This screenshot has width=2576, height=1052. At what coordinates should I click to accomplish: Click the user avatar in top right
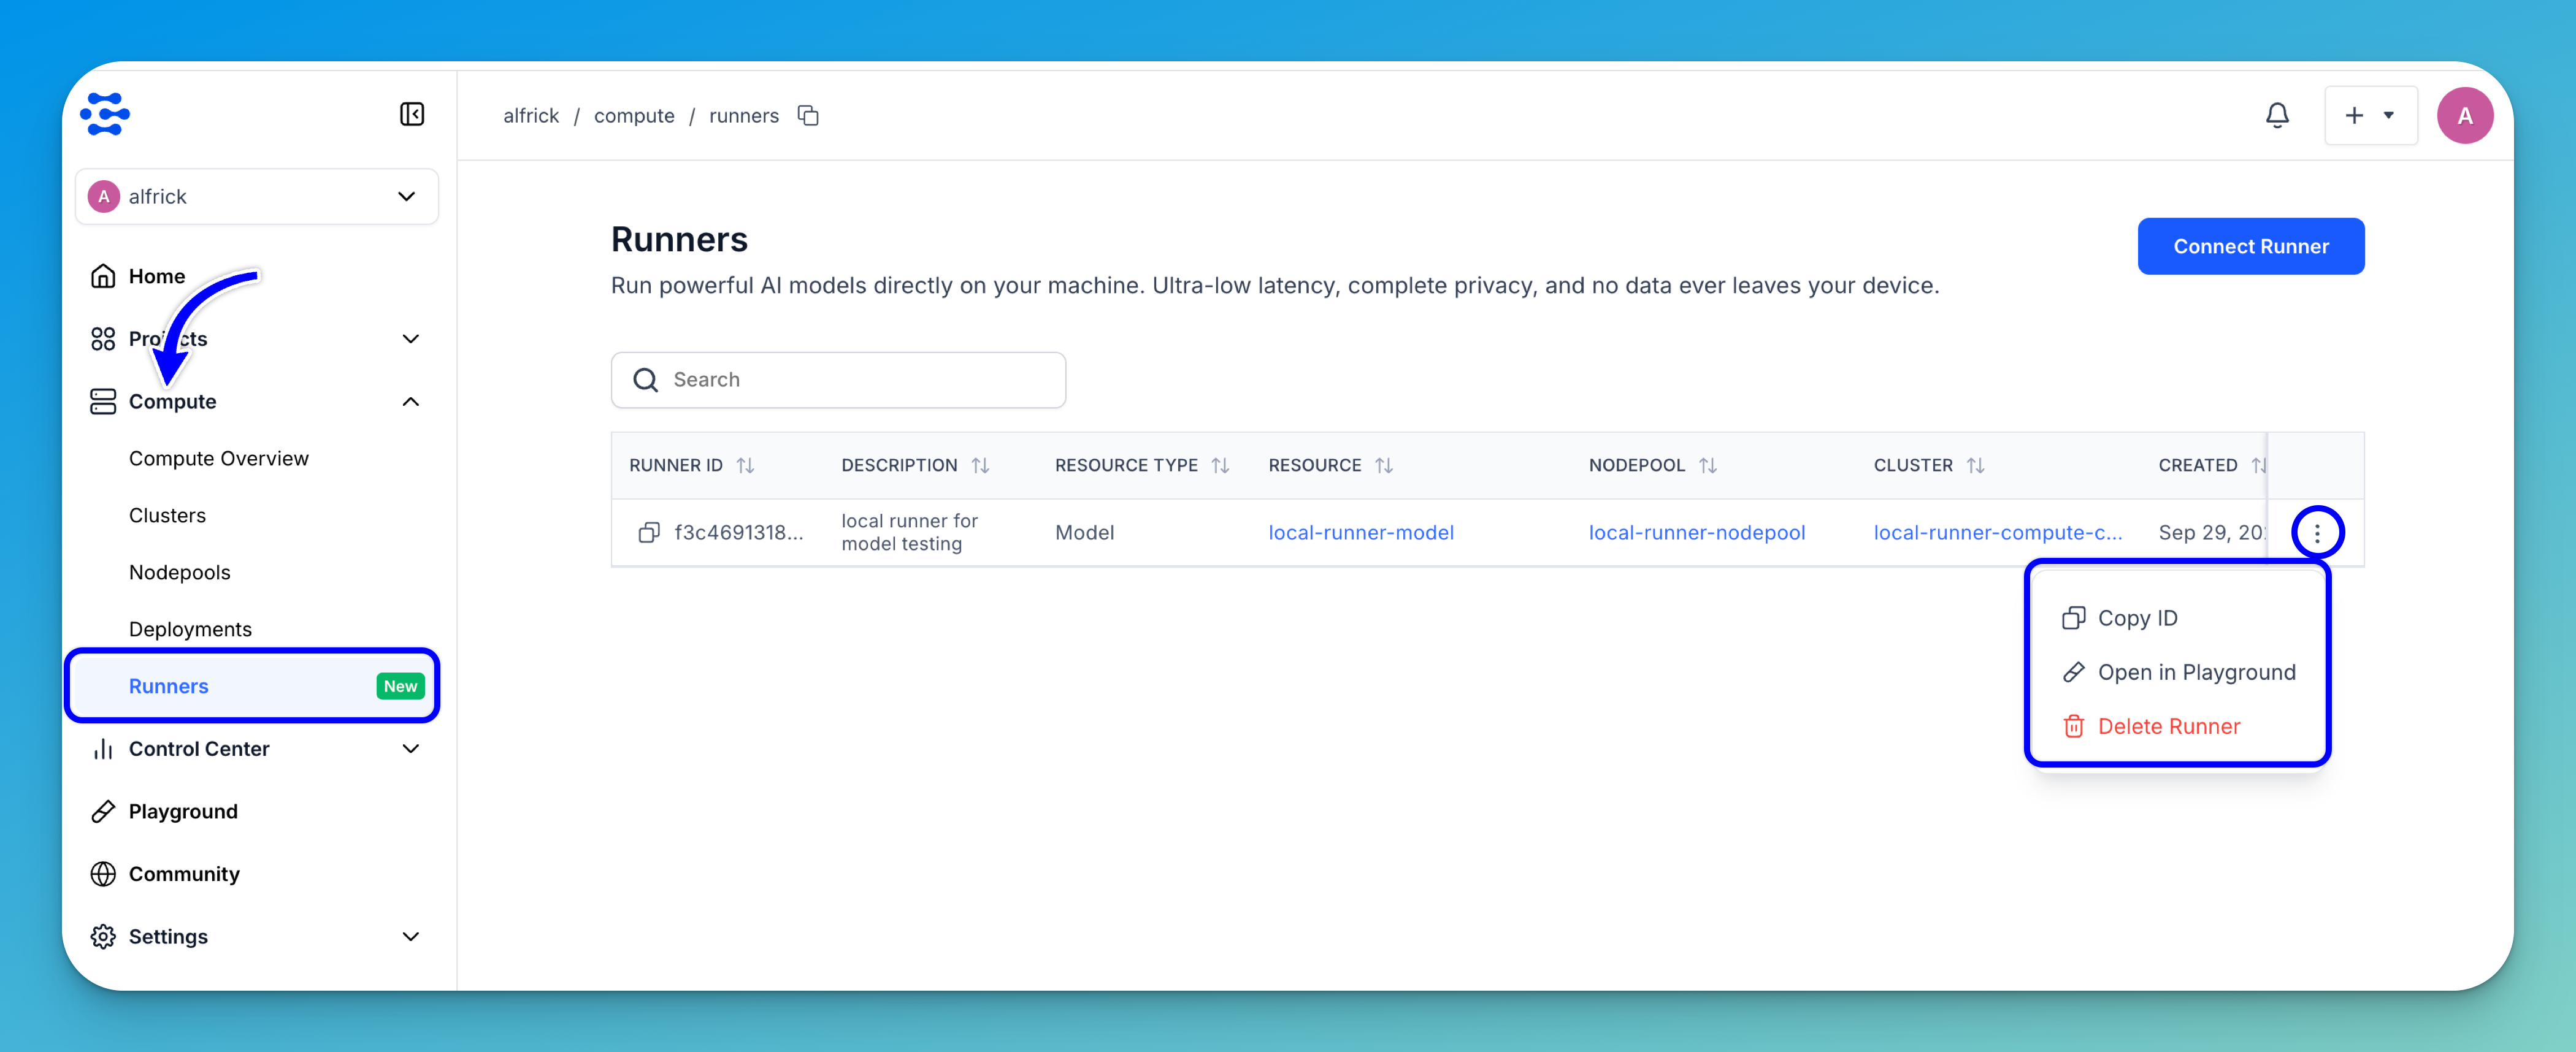click(2464, 116)
